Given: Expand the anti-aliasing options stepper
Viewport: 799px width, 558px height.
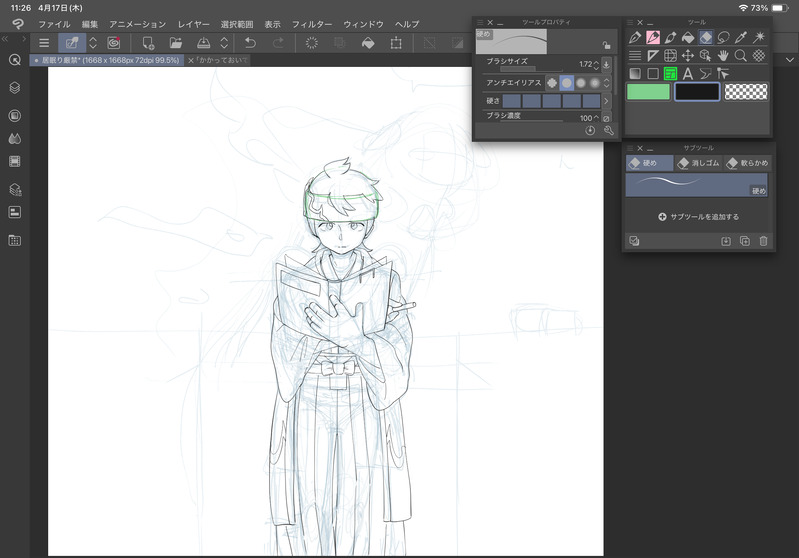Looking at the screenshot, I should coord(606,83).
